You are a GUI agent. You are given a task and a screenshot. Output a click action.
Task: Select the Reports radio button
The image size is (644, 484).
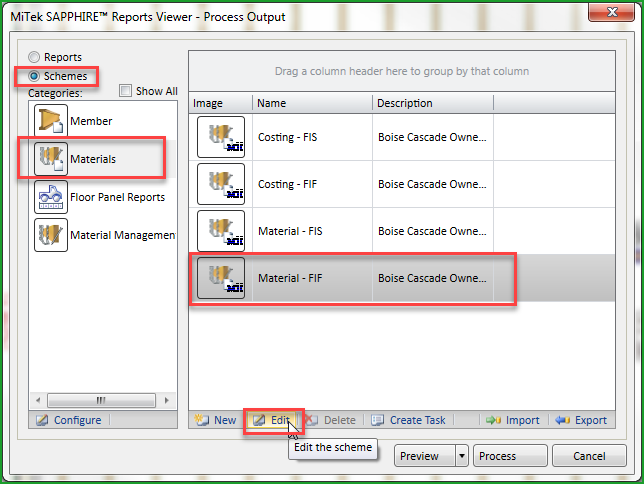click(x=34, y=57)
